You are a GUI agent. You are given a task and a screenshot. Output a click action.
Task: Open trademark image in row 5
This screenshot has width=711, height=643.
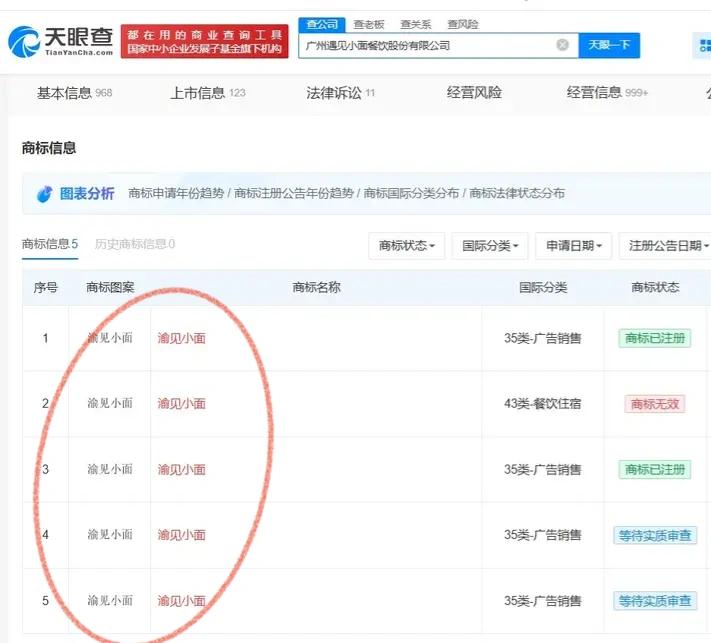point(110,601)
